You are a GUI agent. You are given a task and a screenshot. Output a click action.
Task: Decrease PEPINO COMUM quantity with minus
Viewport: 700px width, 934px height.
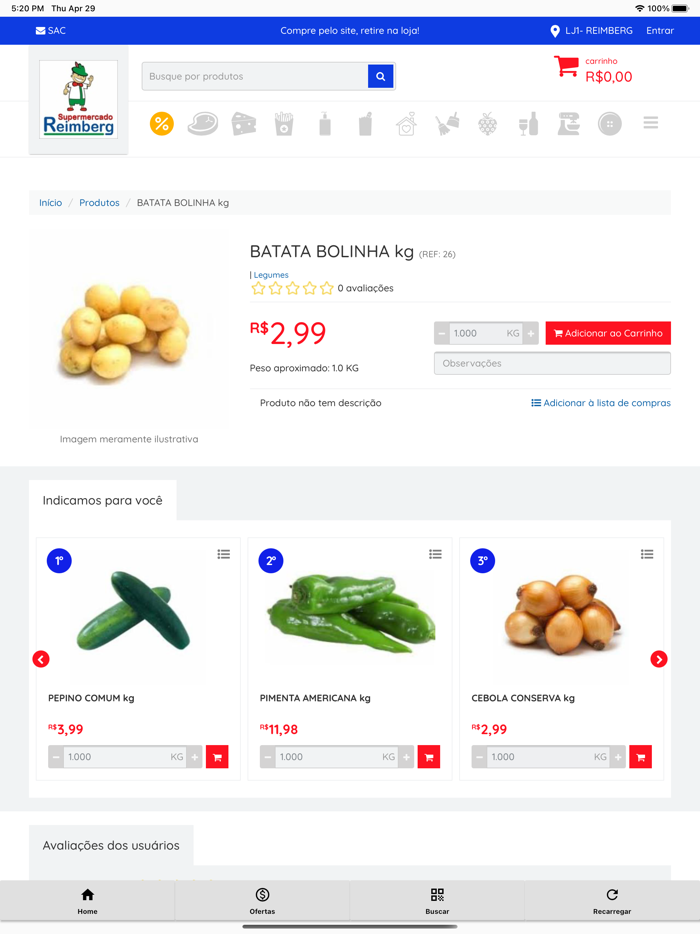(56, 757)
